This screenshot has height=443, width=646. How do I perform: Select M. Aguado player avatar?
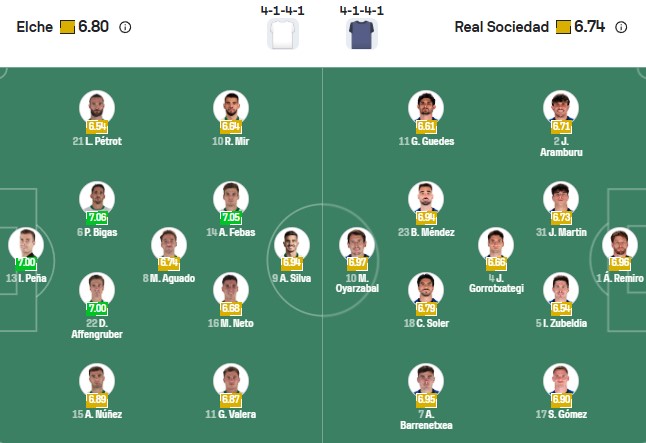169,245
